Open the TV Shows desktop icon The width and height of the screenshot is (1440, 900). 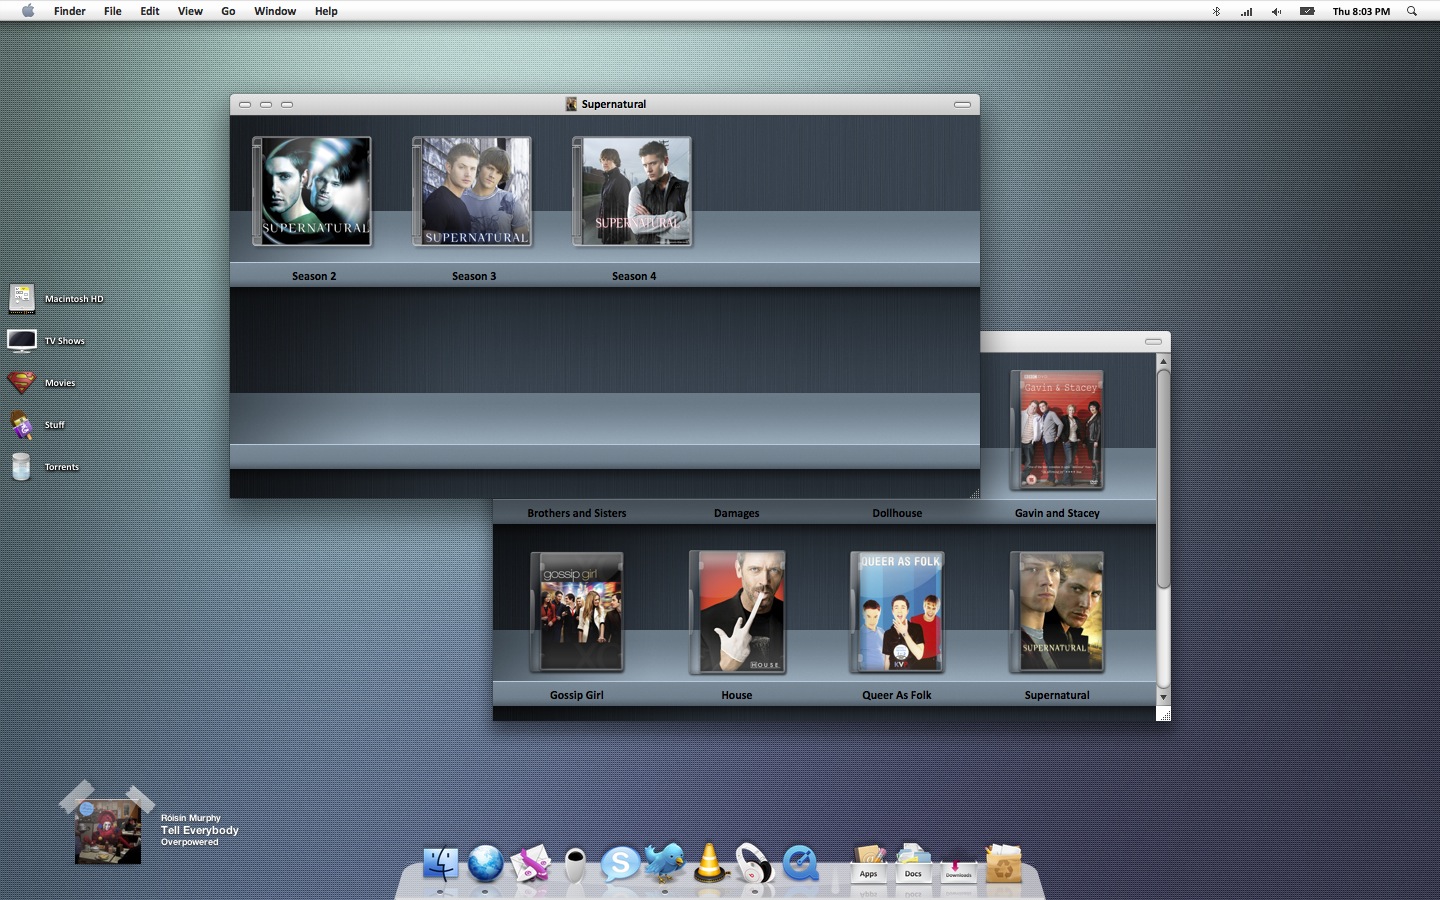coord(22,341)
